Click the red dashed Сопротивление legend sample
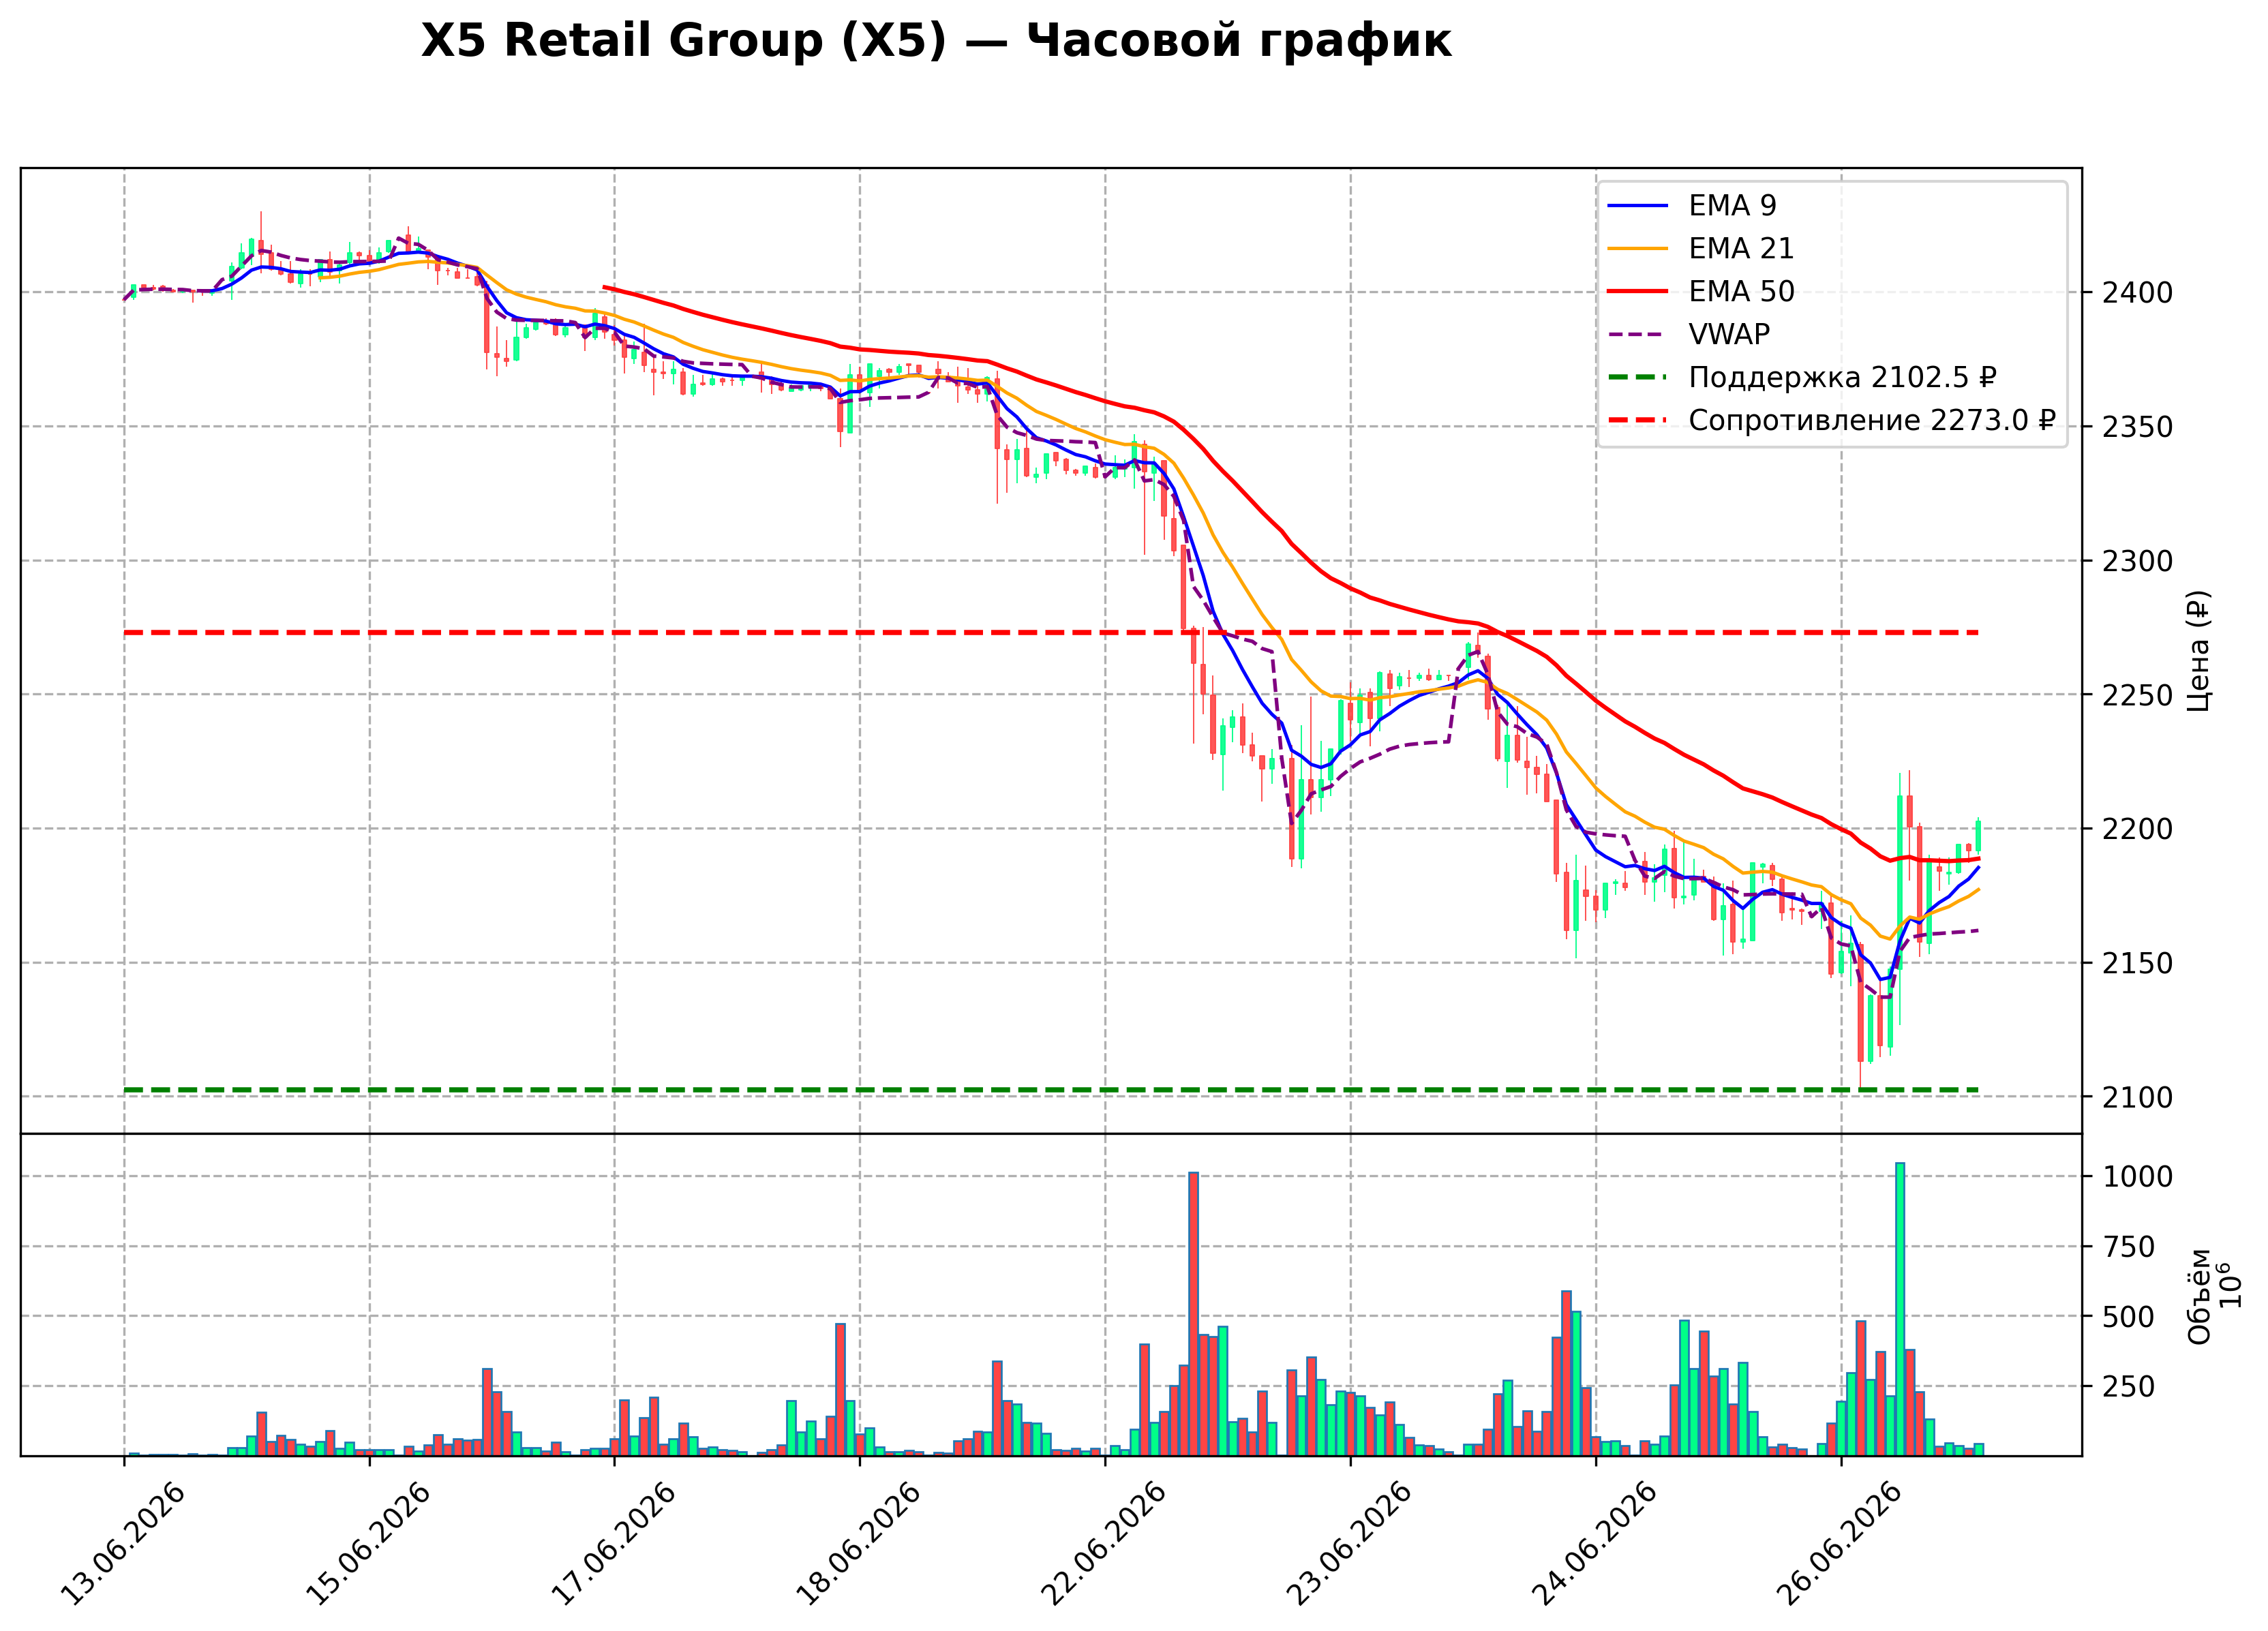 tap(1638, 420)
